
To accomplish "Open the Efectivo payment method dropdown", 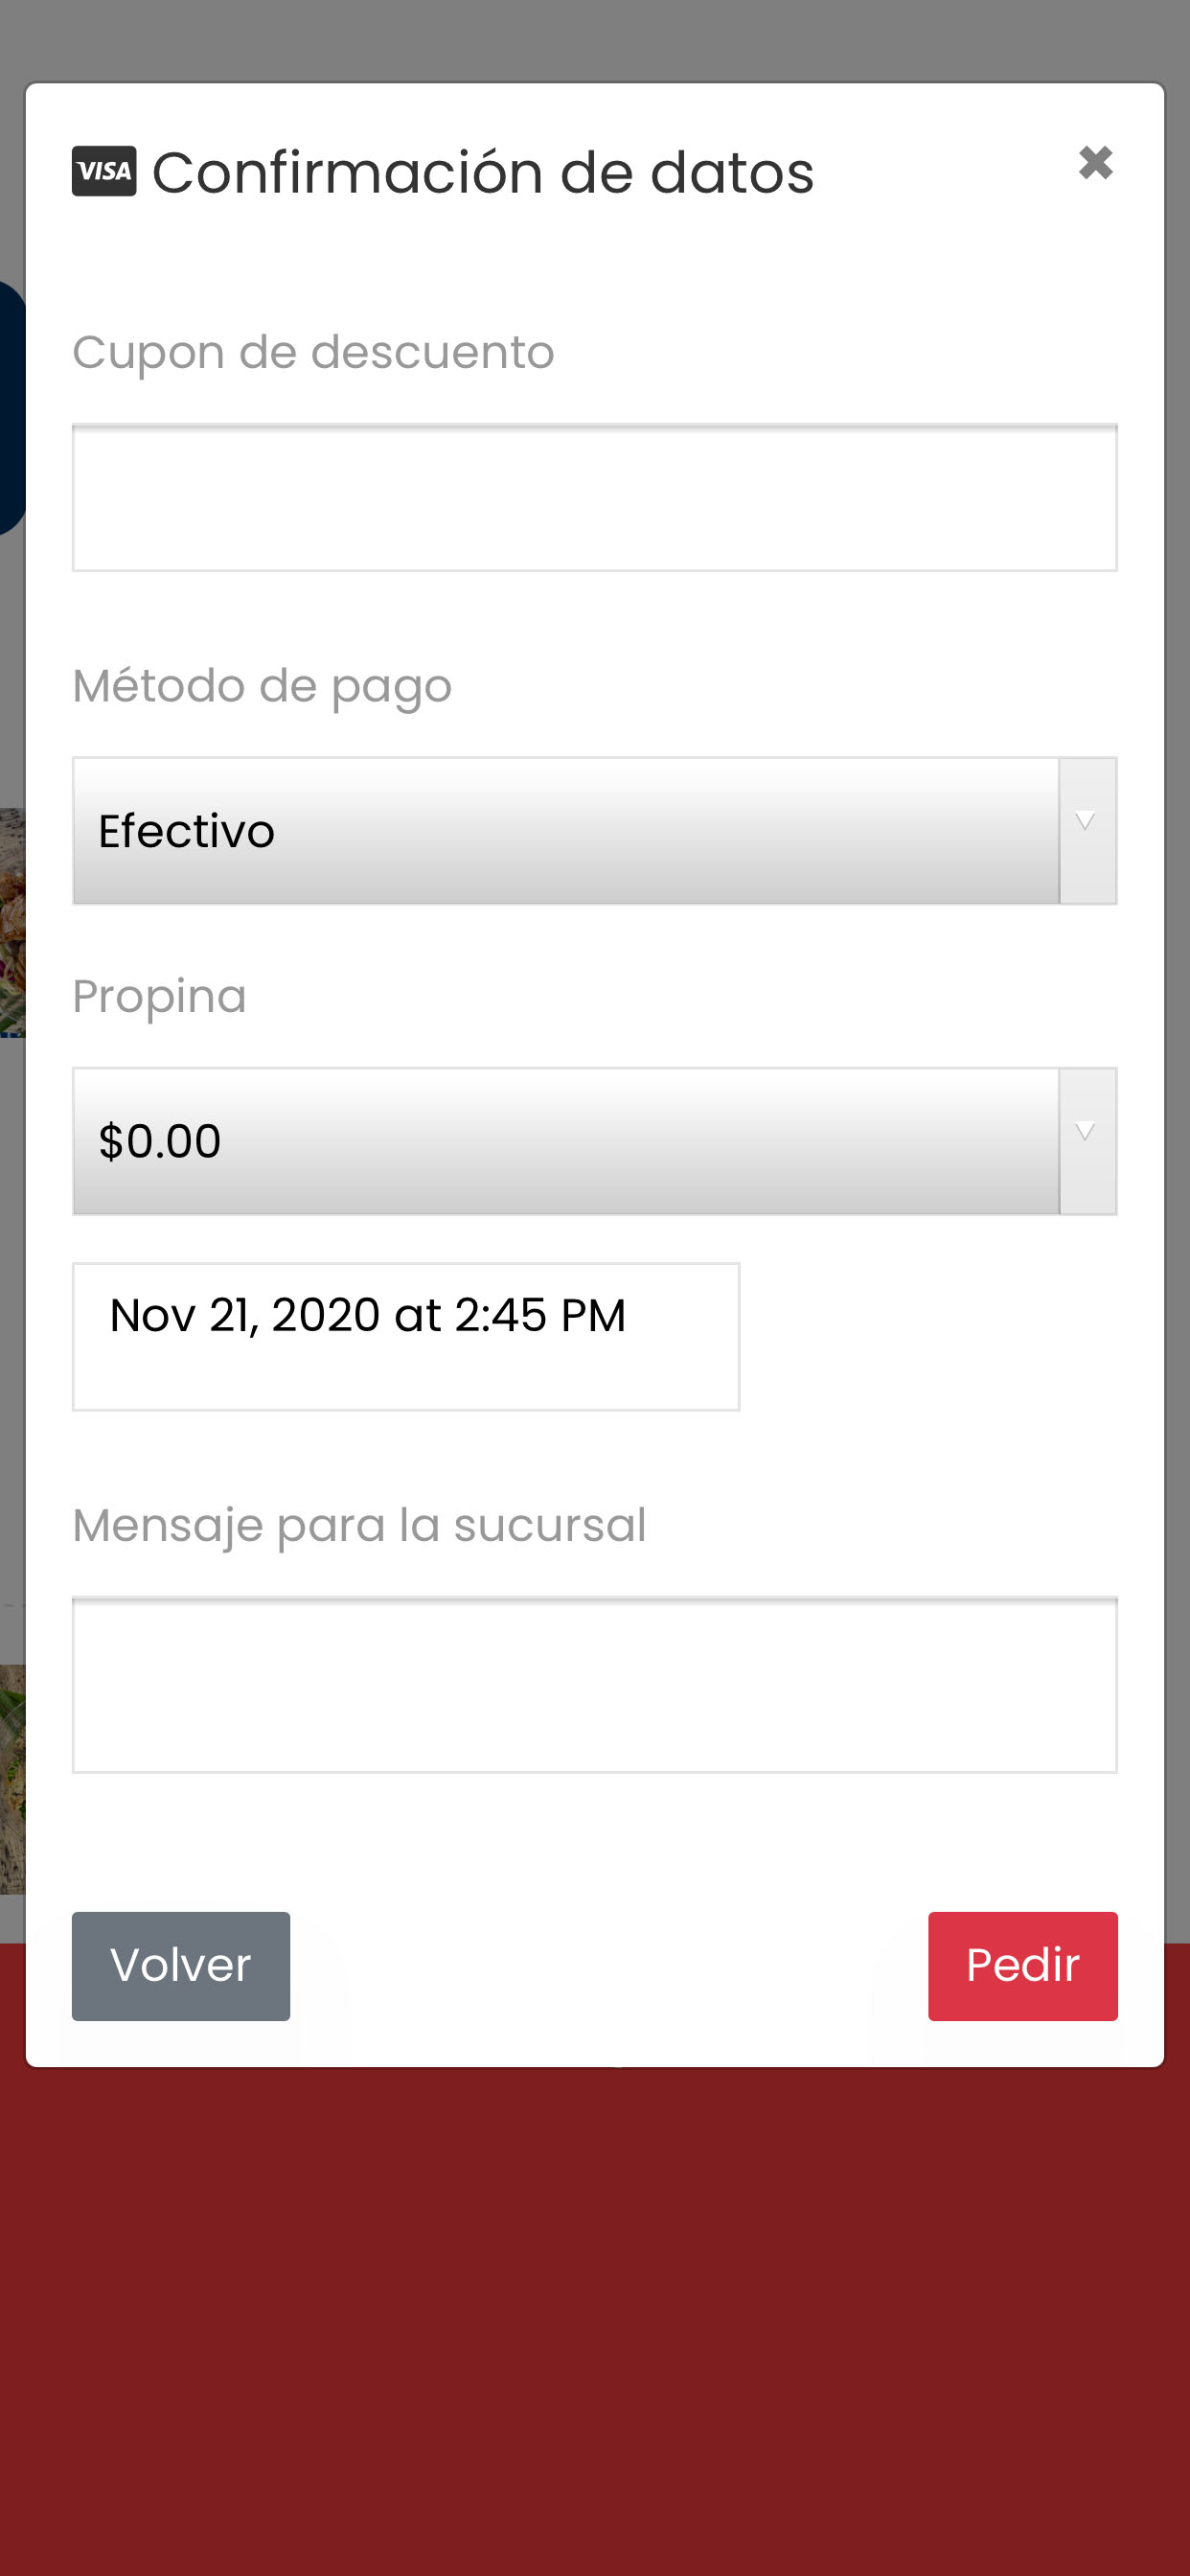I will click(x=565, y=831).
